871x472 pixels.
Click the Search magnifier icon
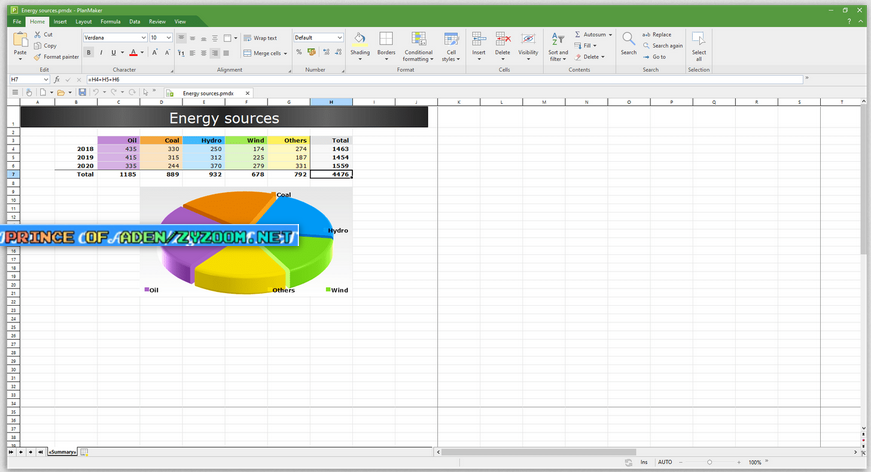point(628,39)
